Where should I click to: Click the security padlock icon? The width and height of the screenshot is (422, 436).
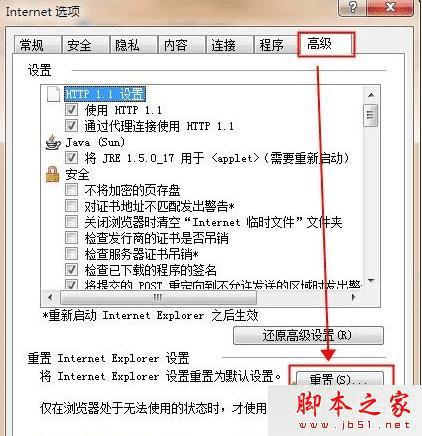[x=53, y=174]
